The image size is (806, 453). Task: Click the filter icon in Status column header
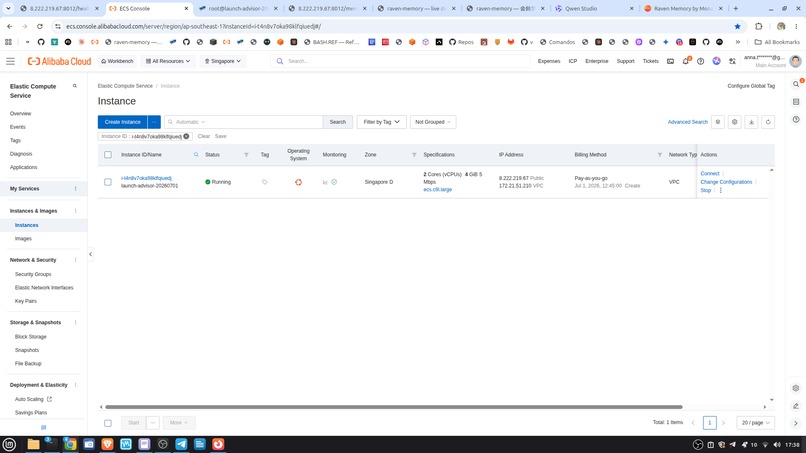click(246, 155)
